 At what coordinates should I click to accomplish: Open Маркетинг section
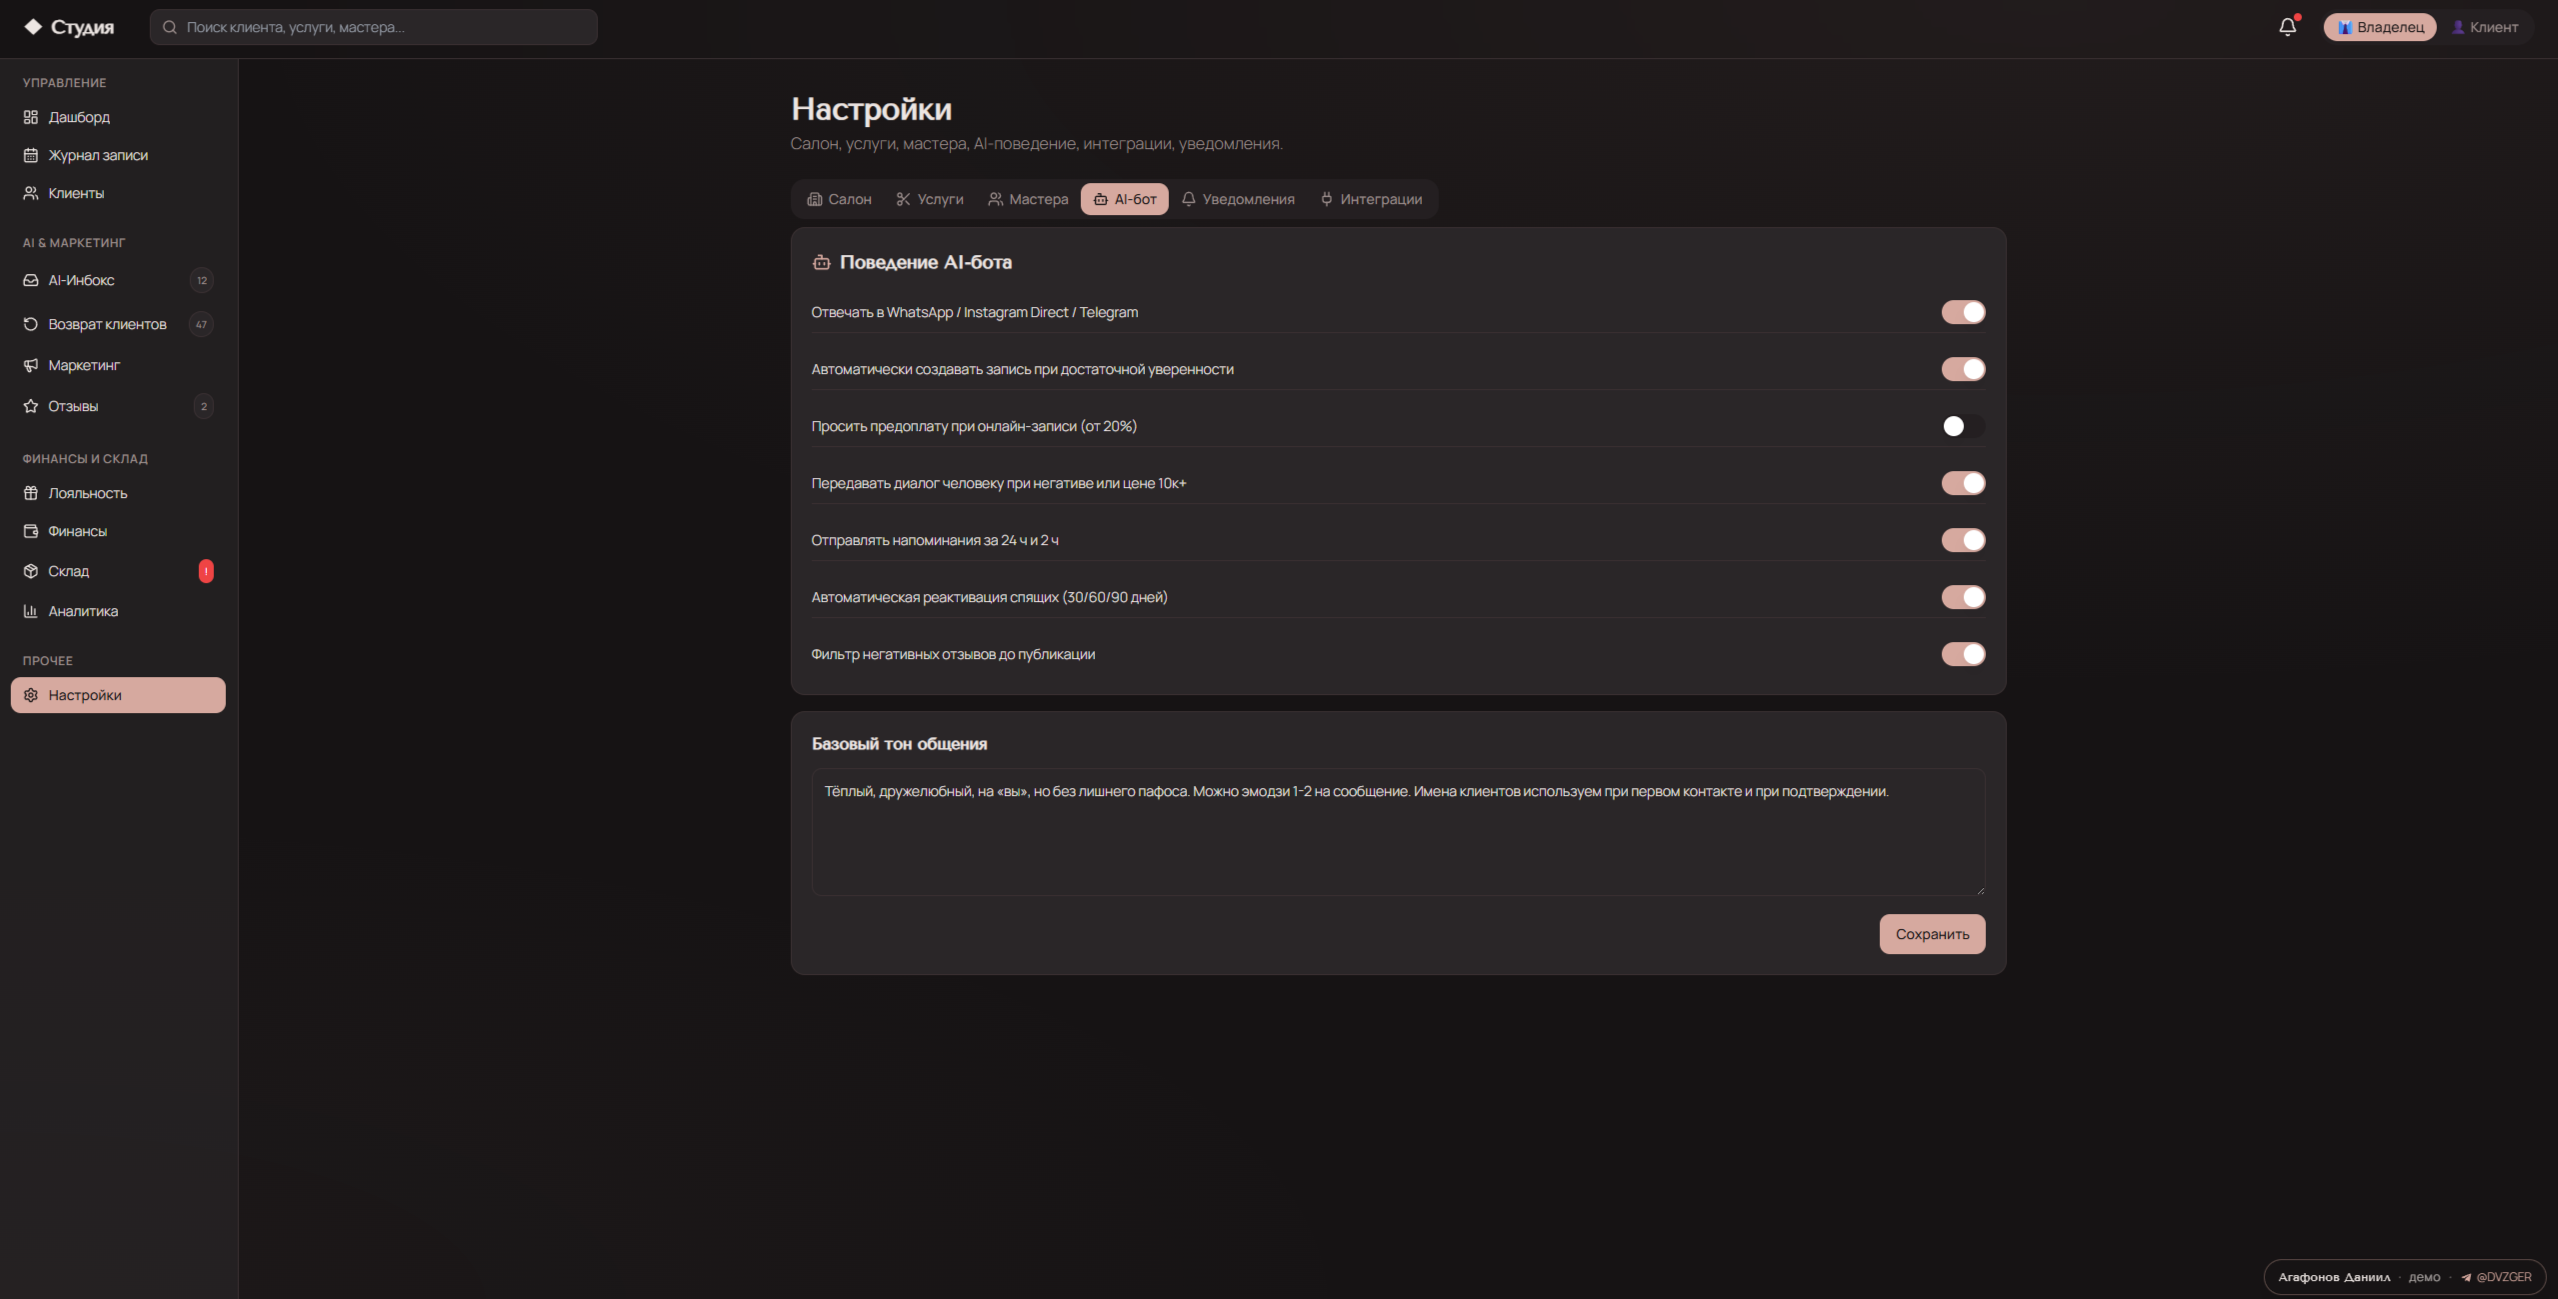click(x=118, y=365)
